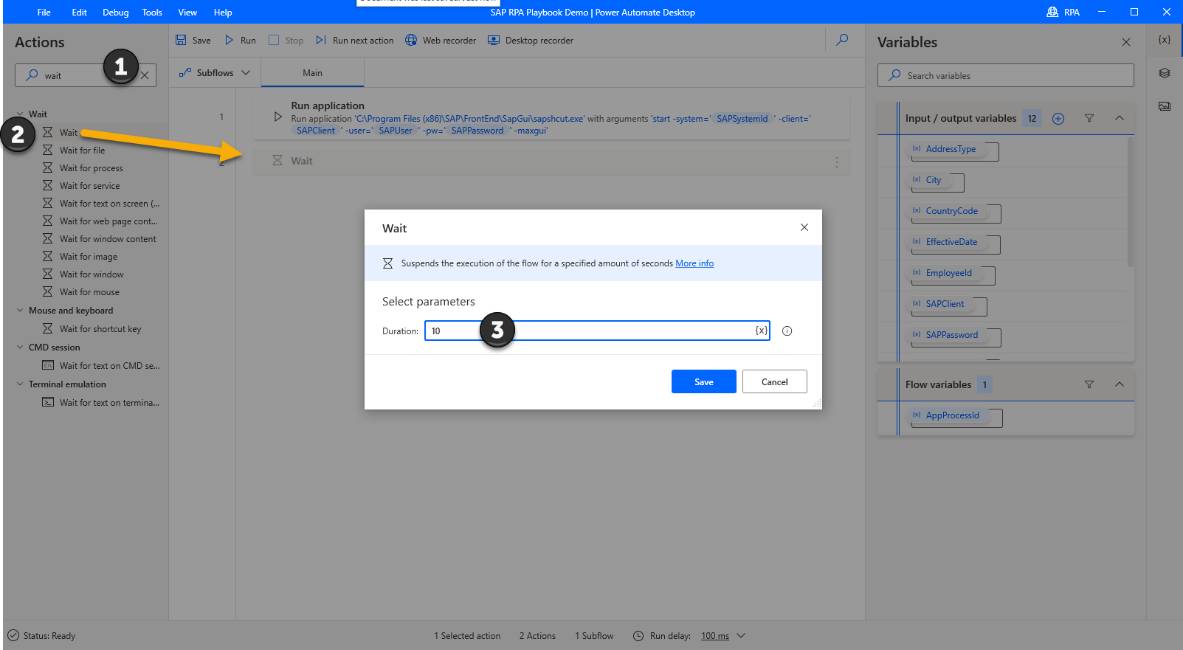This screenshot has width=1183, height=650.
Task: Collapse the Mouse and keyboard group
Action: click(20, 310)
